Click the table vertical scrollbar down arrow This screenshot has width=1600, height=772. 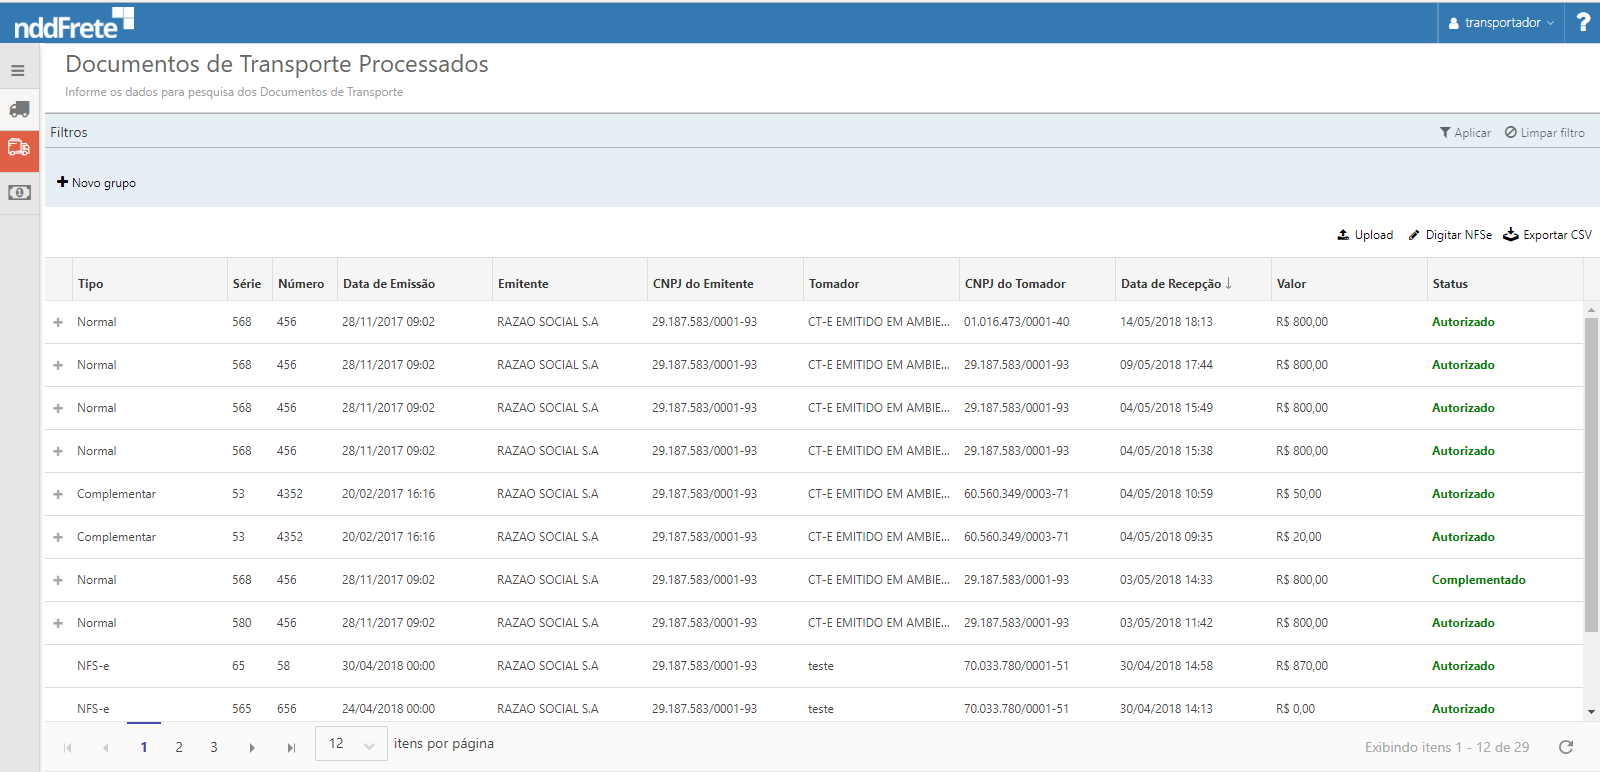[x=1591, y=712]
